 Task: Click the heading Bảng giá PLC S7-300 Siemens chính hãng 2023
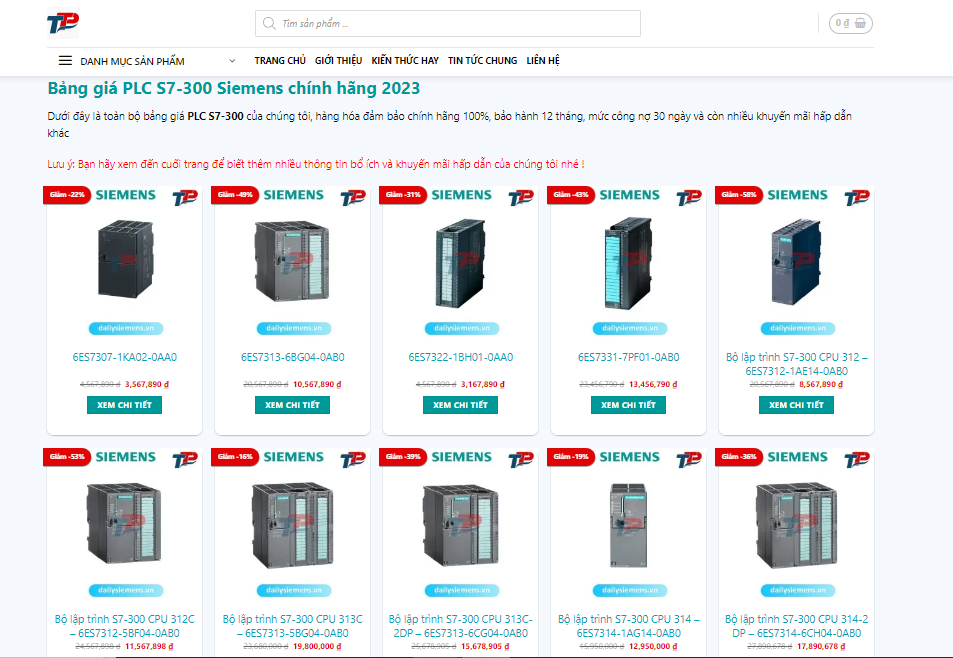click(x=234, y=89)
